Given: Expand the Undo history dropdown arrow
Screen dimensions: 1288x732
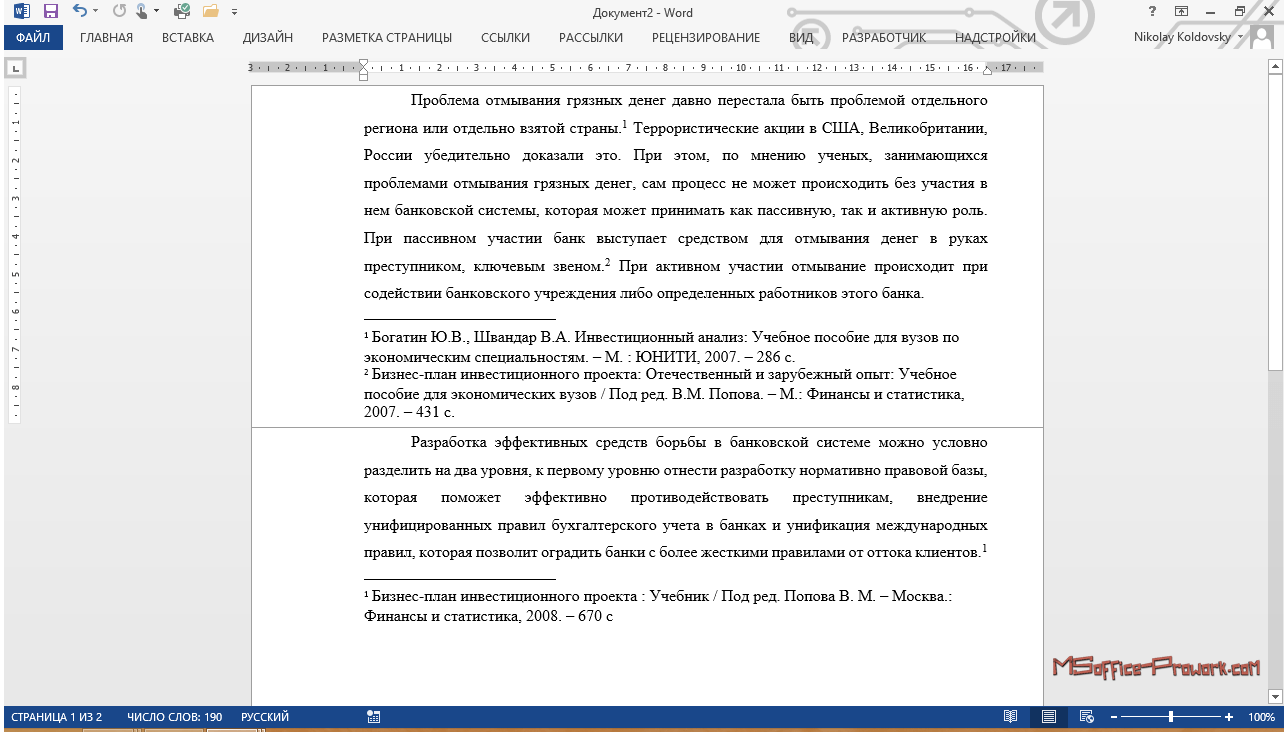Looking at the screenshot, I should [x=96, y=12].
